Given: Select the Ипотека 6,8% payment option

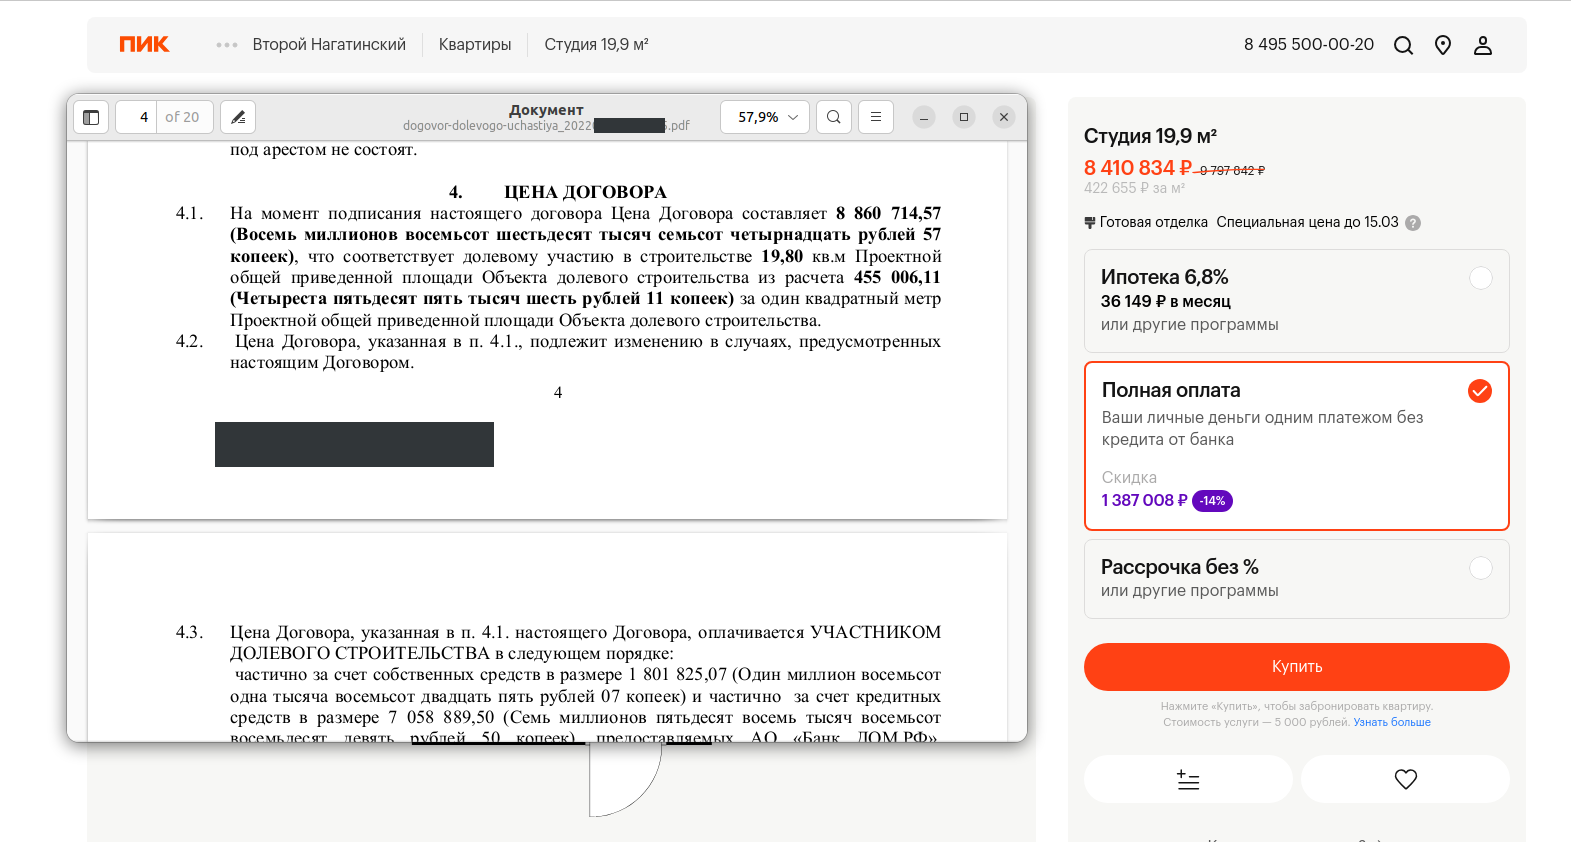Looking at the screenshot, I should (1297, 301).
